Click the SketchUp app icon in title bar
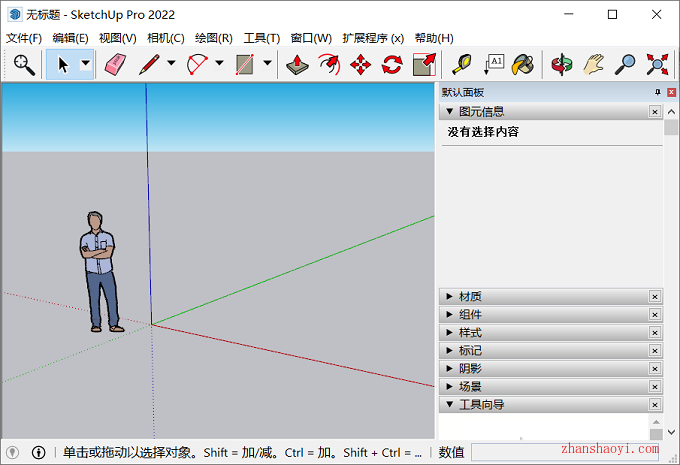 pyautogui.click(x=15, y=14)
